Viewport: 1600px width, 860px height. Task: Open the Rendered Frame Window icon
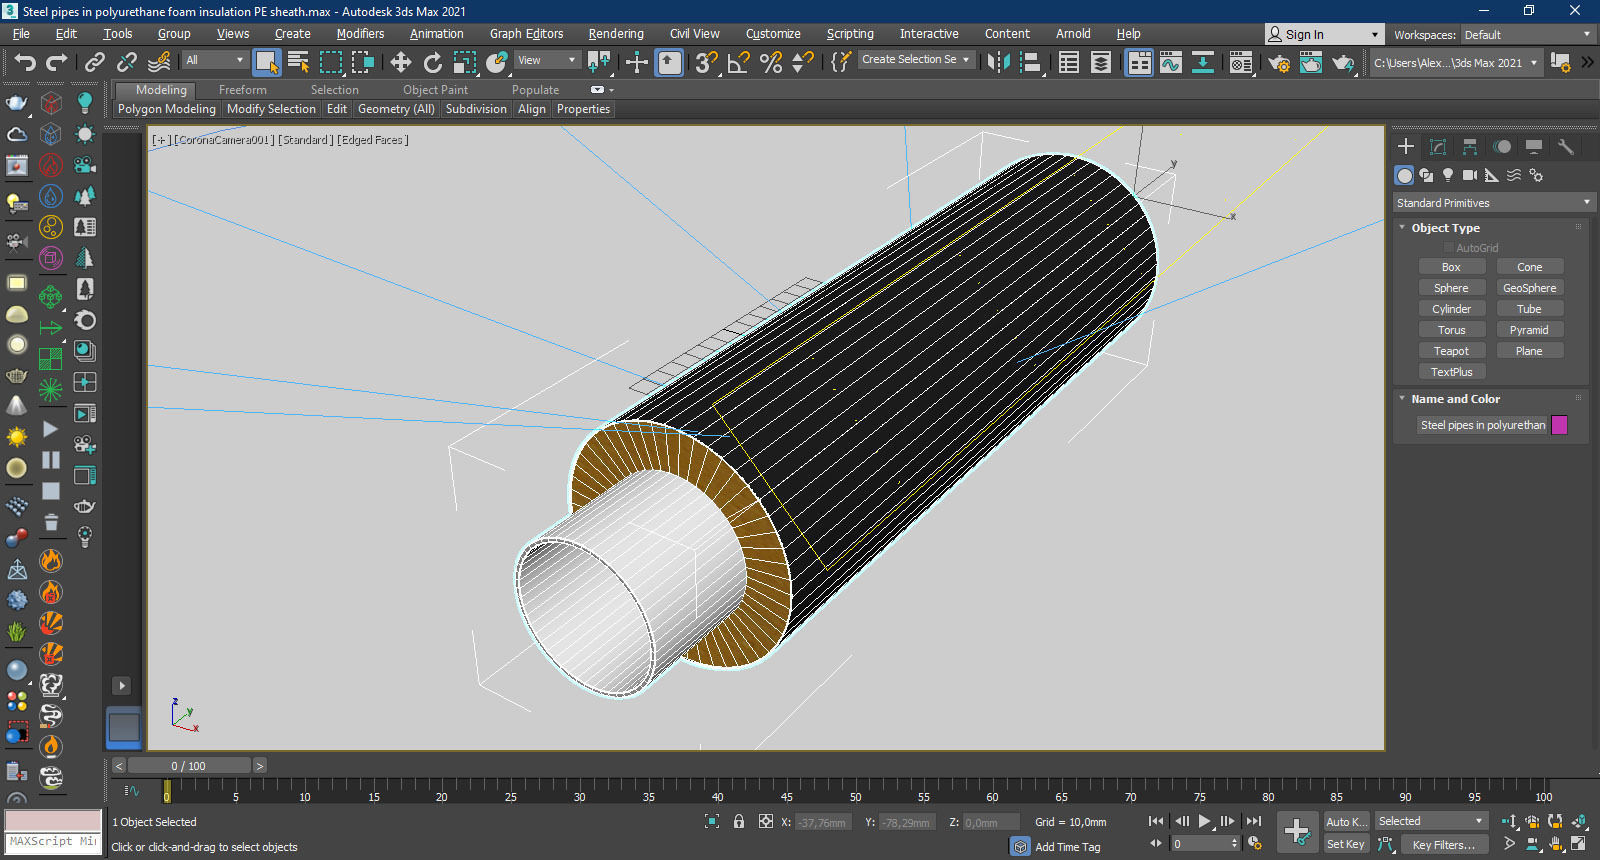pos(1310,62)
